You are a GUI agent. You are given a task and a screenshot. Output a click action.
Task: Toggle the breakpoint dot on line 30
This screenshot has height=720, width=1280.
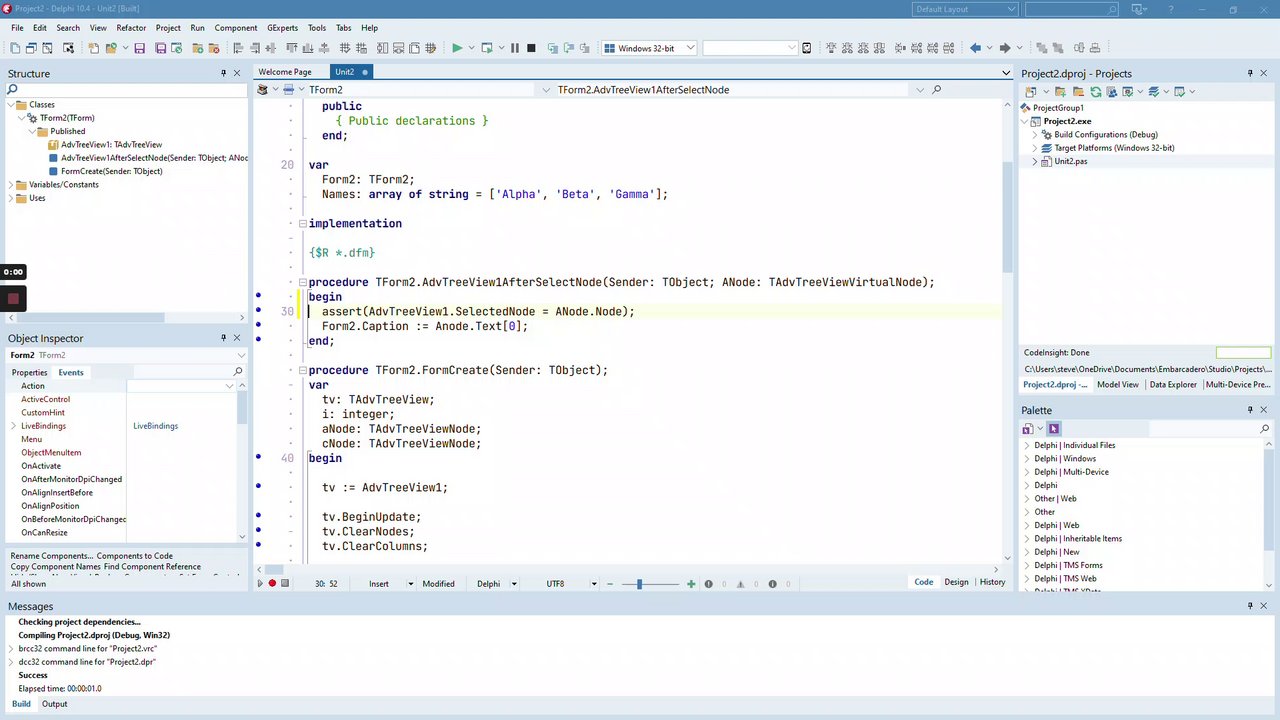click(258, 311)
